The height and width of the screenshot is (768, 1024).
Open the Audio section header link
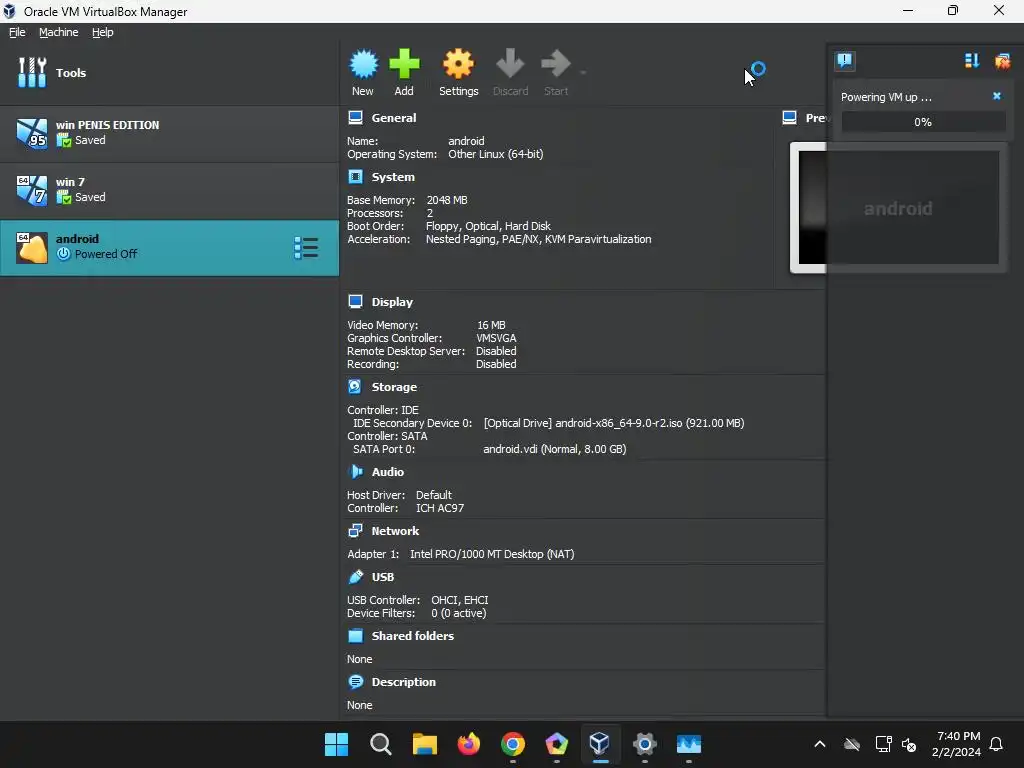(388, 472)
